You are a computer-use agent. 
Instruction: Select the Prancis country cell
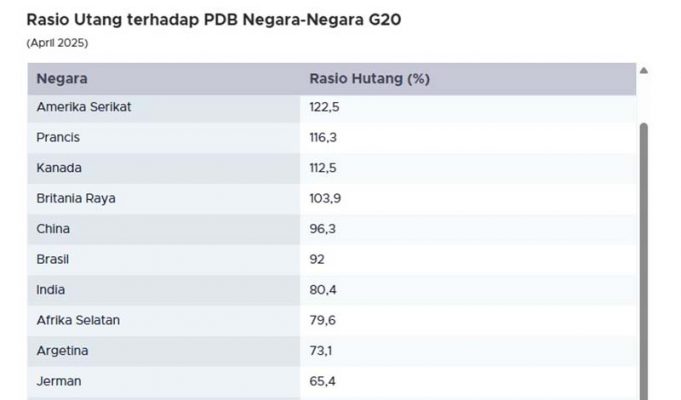58,137
